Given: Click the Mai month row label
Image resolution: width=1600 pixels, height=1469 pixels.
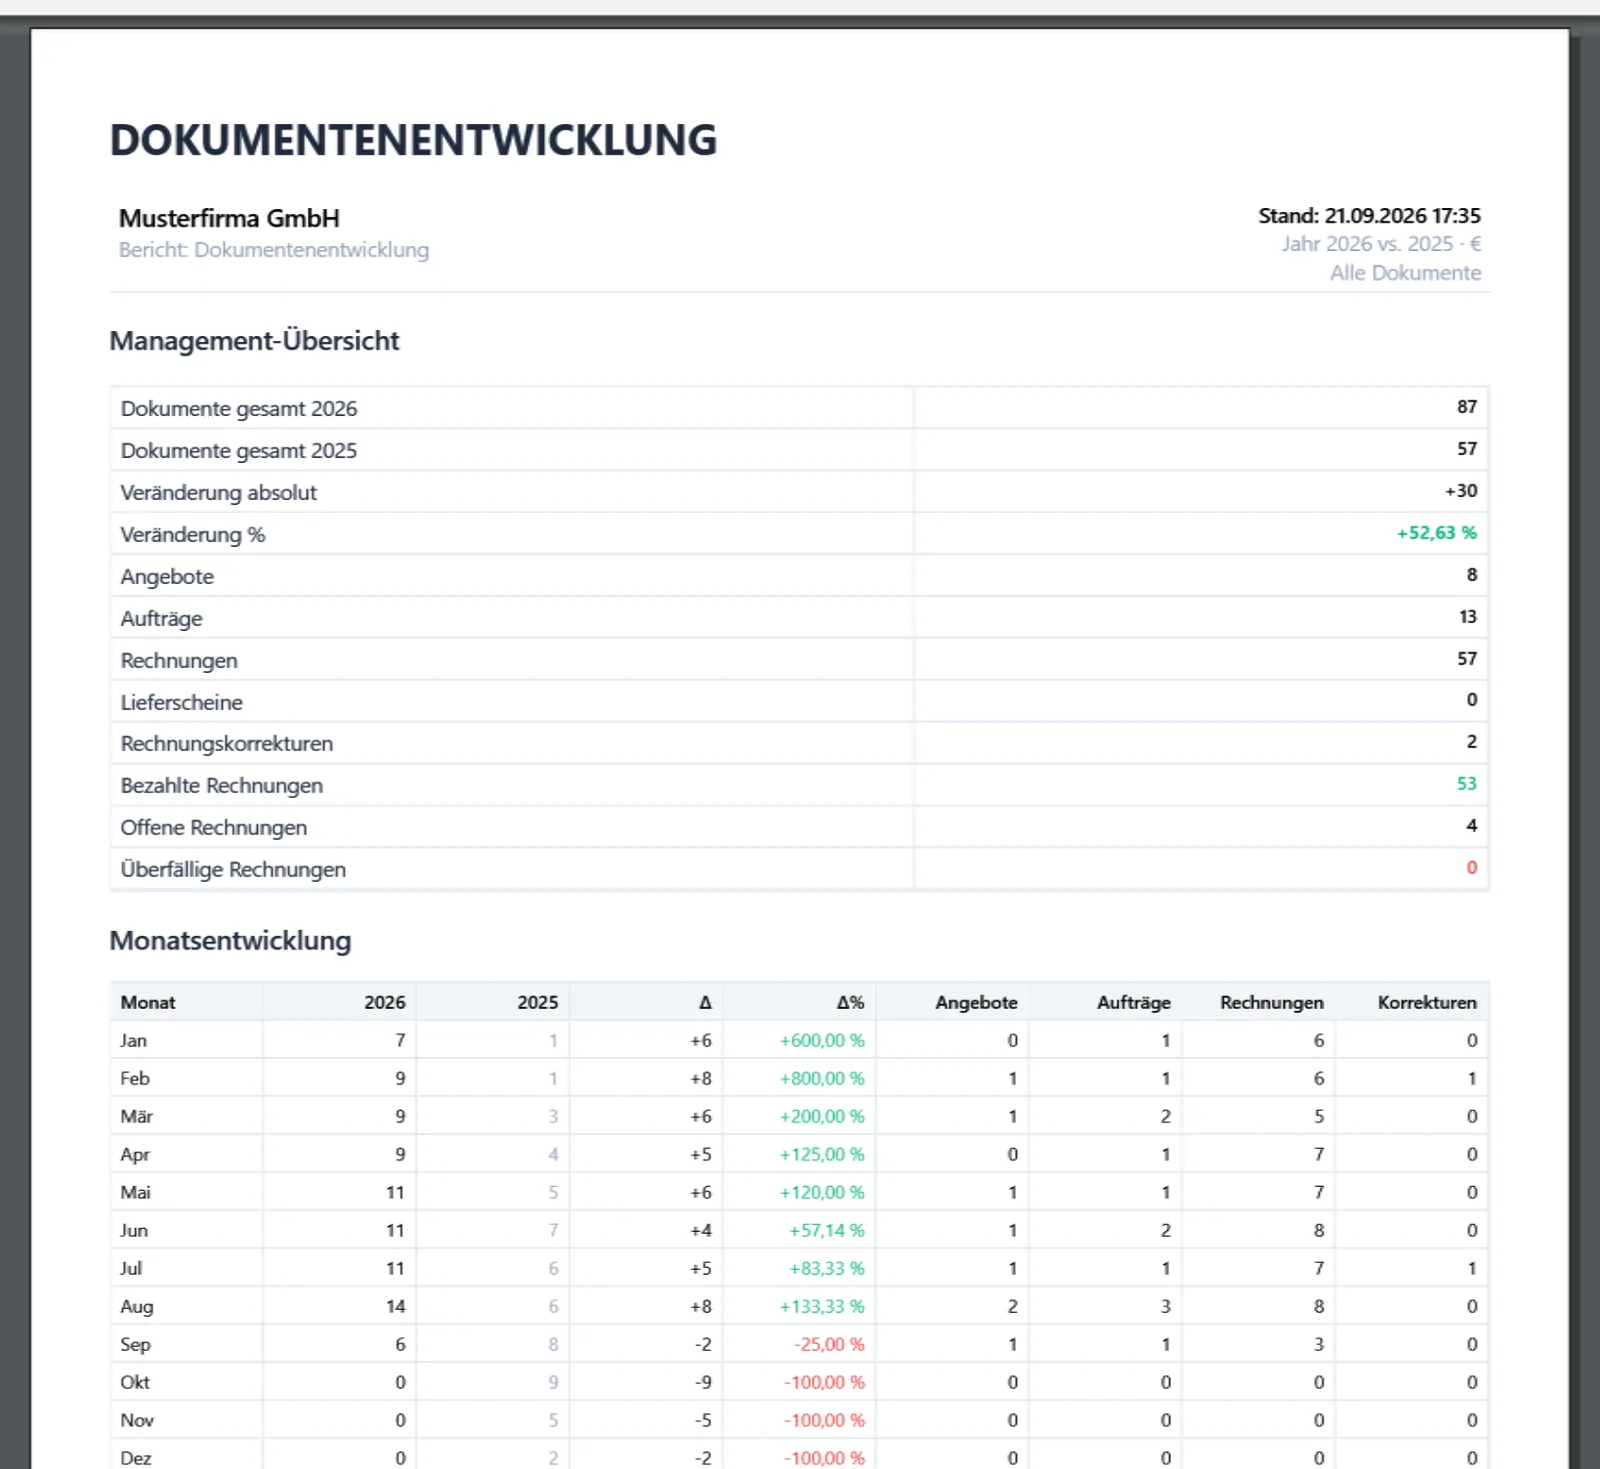Looking at the screenshot, I should [136, 1192].
